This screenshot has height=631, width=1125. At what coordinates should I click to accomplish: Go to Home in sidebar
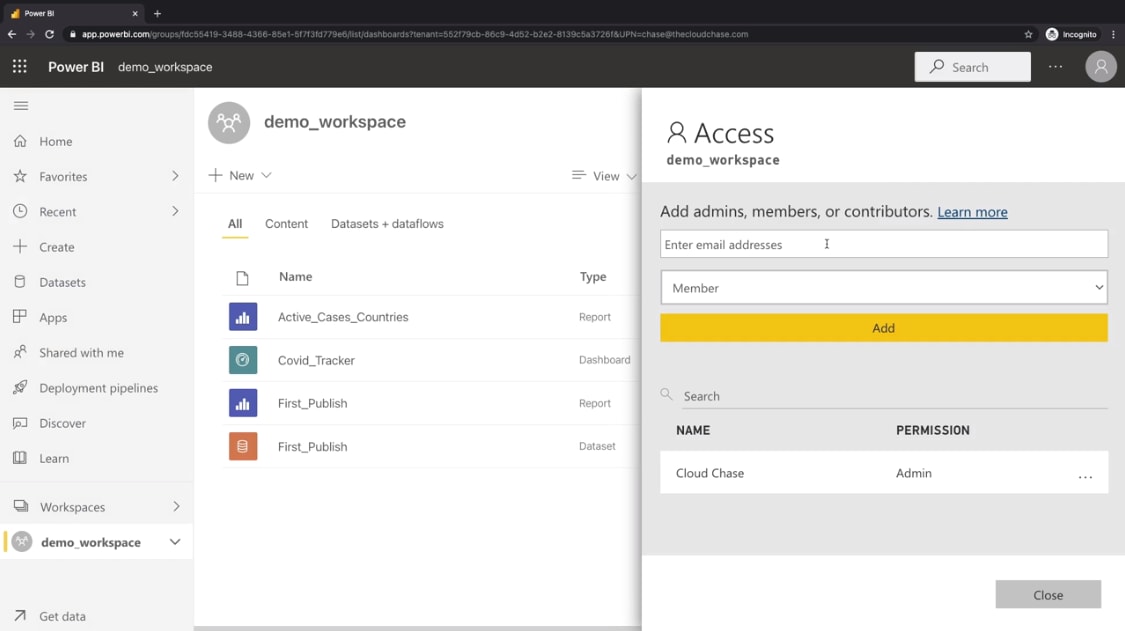click(55, 141)
